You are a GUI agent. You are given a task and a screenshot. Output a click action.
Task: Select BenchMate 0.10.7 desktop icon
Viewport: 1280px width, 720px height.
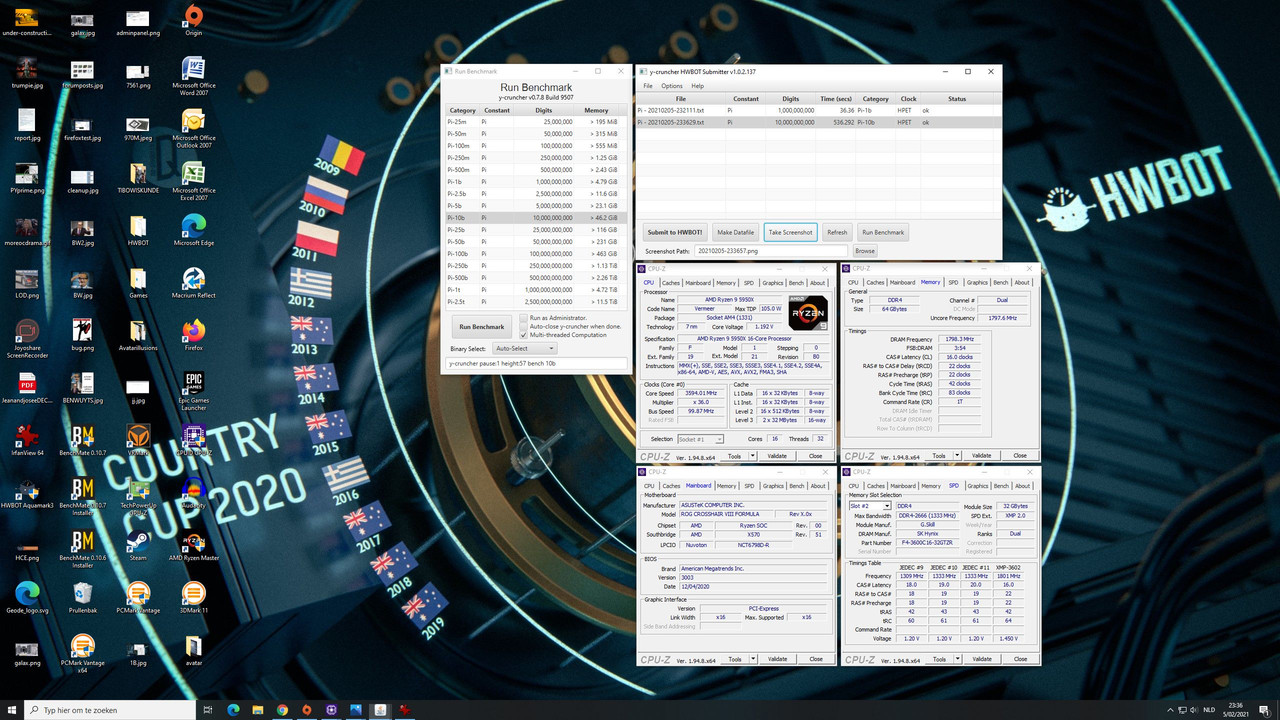pos(83,439)
